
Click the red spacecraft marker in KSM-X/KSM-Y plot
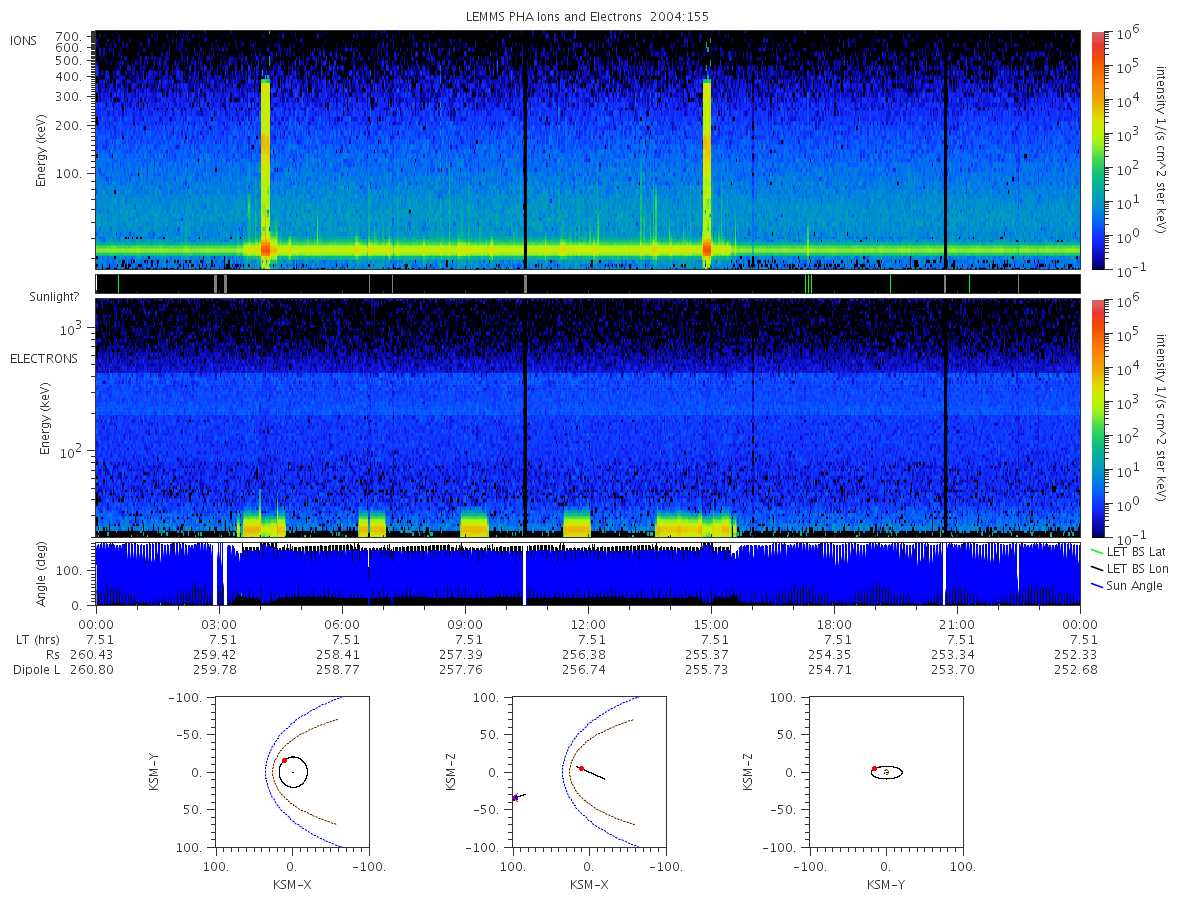[284, 761]
